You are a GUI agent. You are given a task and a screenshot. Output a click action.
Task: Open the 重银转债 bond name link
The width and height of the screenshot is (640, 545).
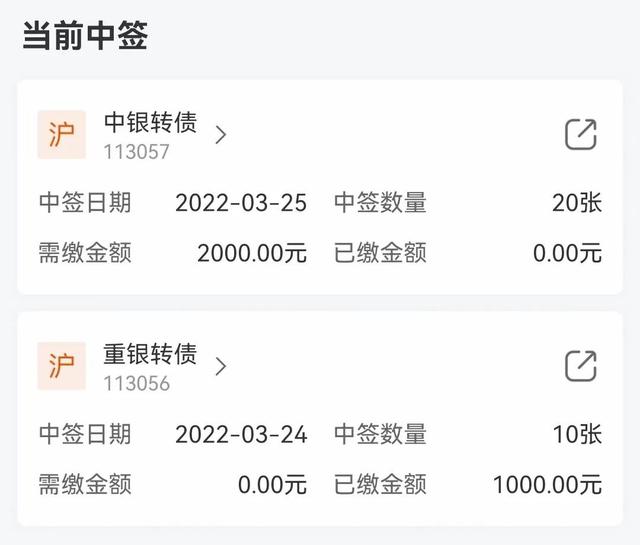point(150,354)
